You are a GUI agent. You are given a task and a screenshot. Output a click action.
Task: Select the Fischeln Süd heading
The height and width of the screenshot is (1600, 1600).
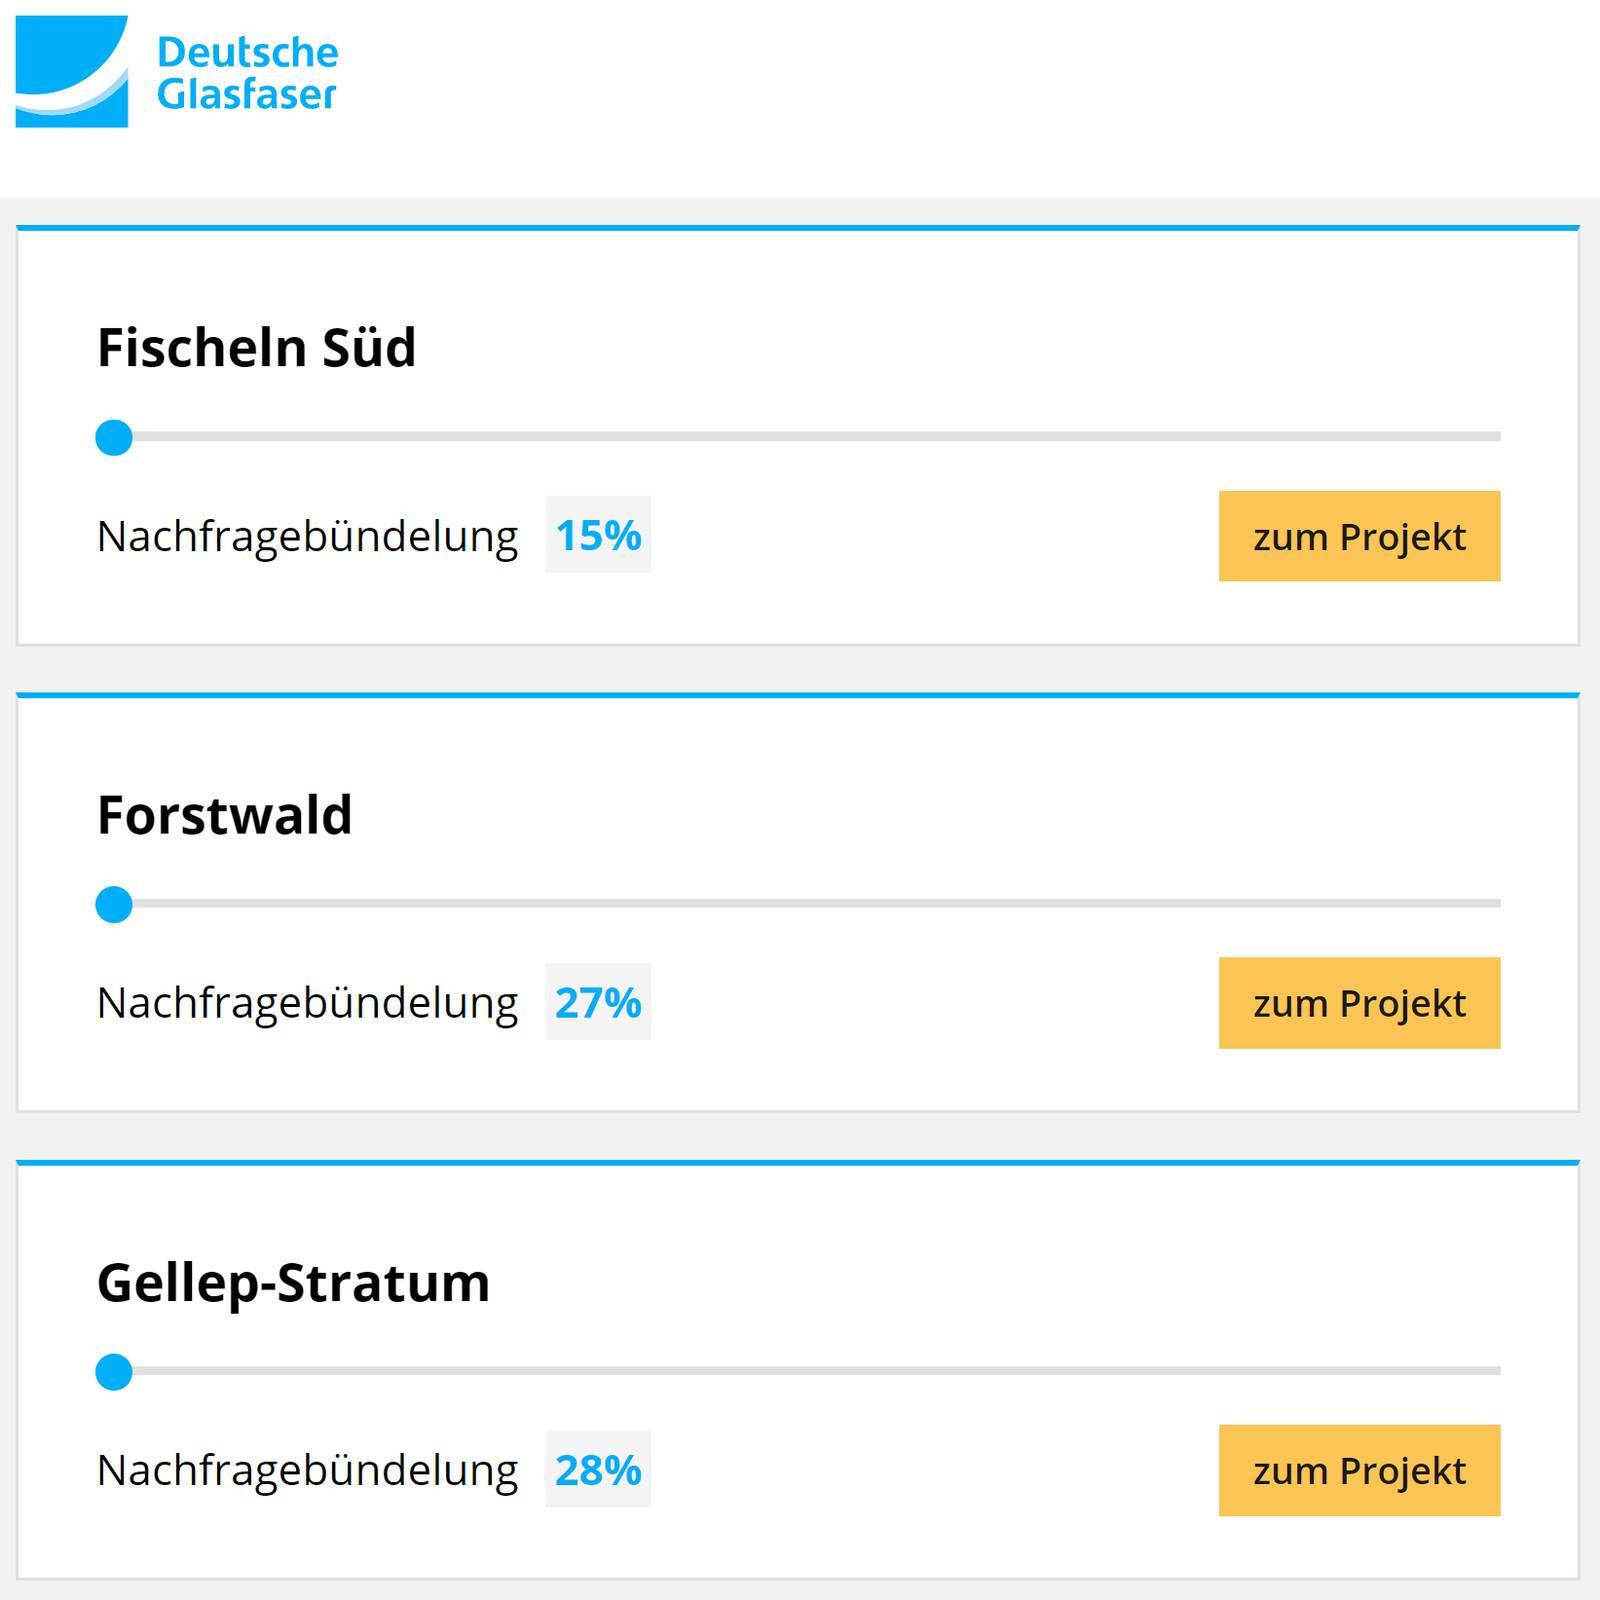255,347
